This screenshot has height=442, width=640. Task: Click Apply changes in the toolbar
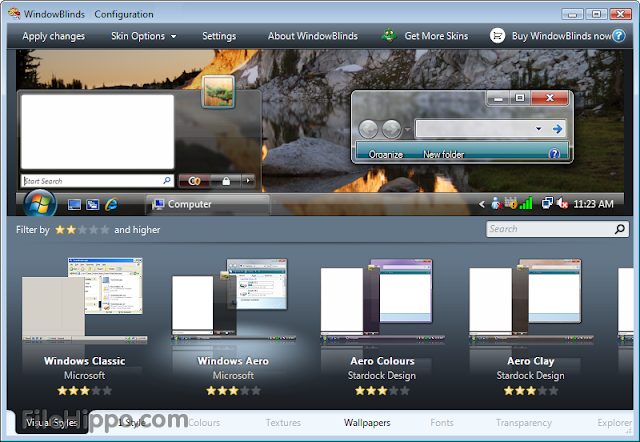click(53, 36)
